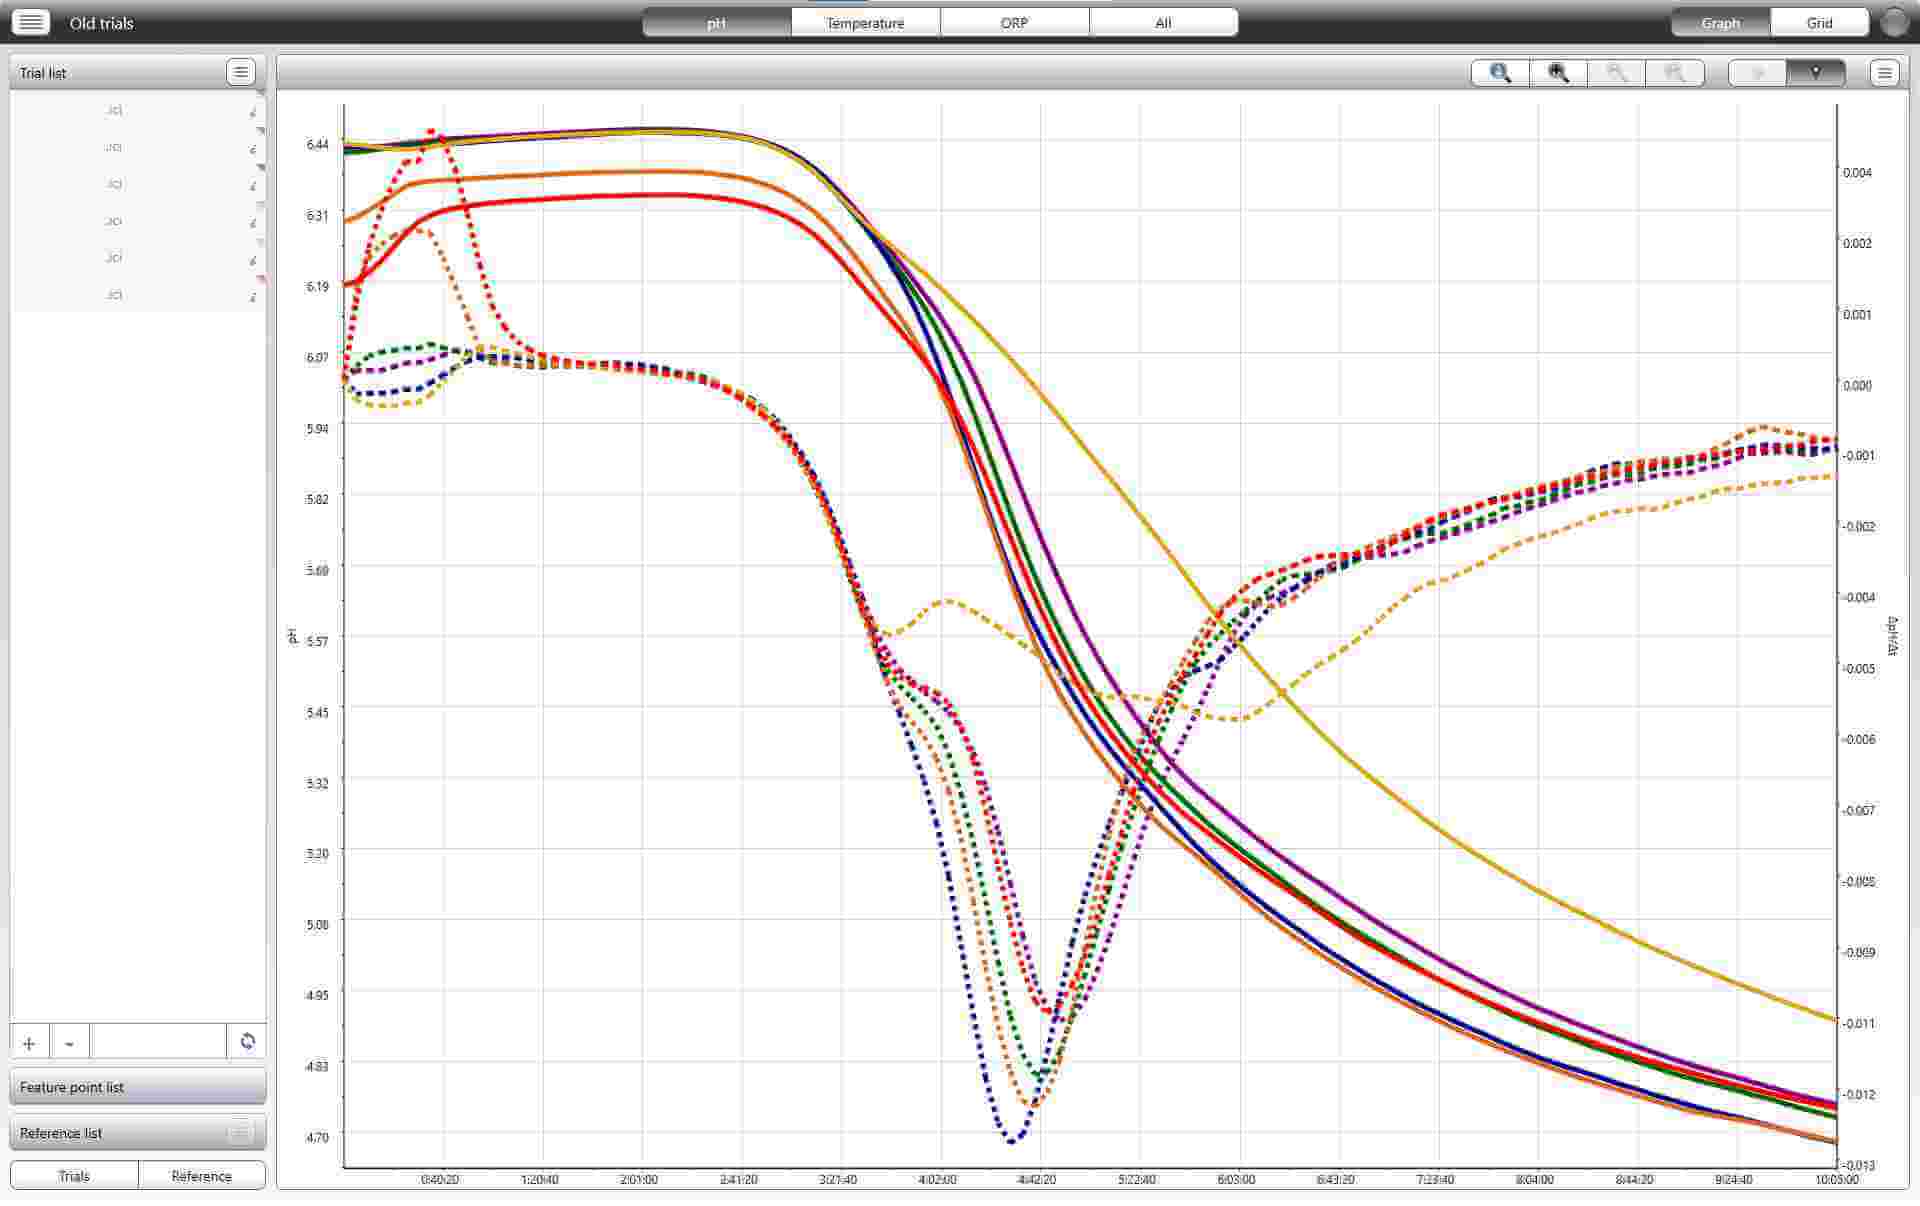Click the Trials button at bottom-left
The height and width of the screenshot is (1206, 1920).
(74, 1176)
